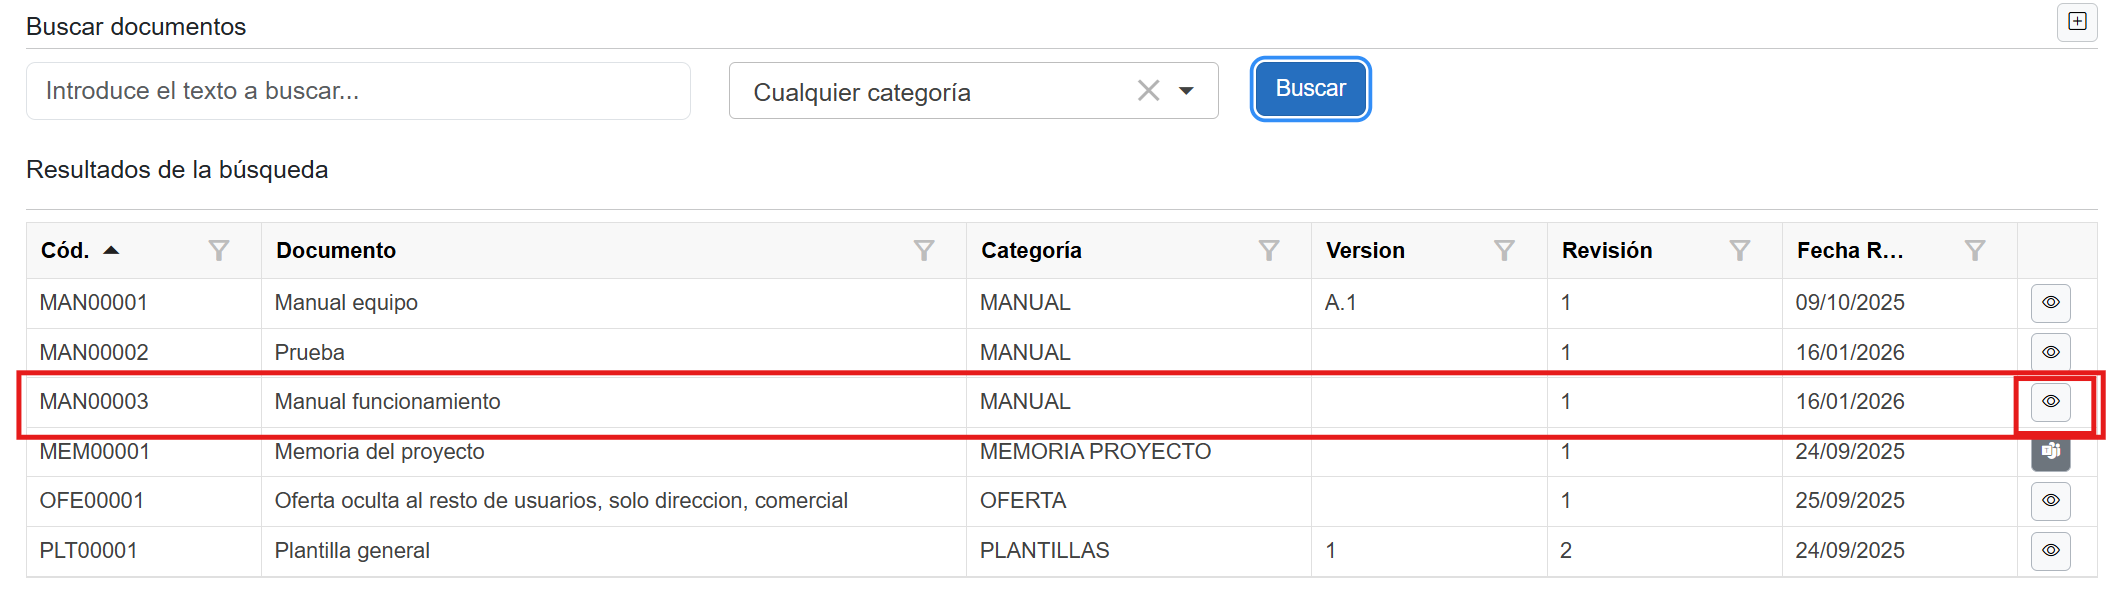Sort table by Documento column header
Viewport: 2126px width, 603px height.
point(336,251)
